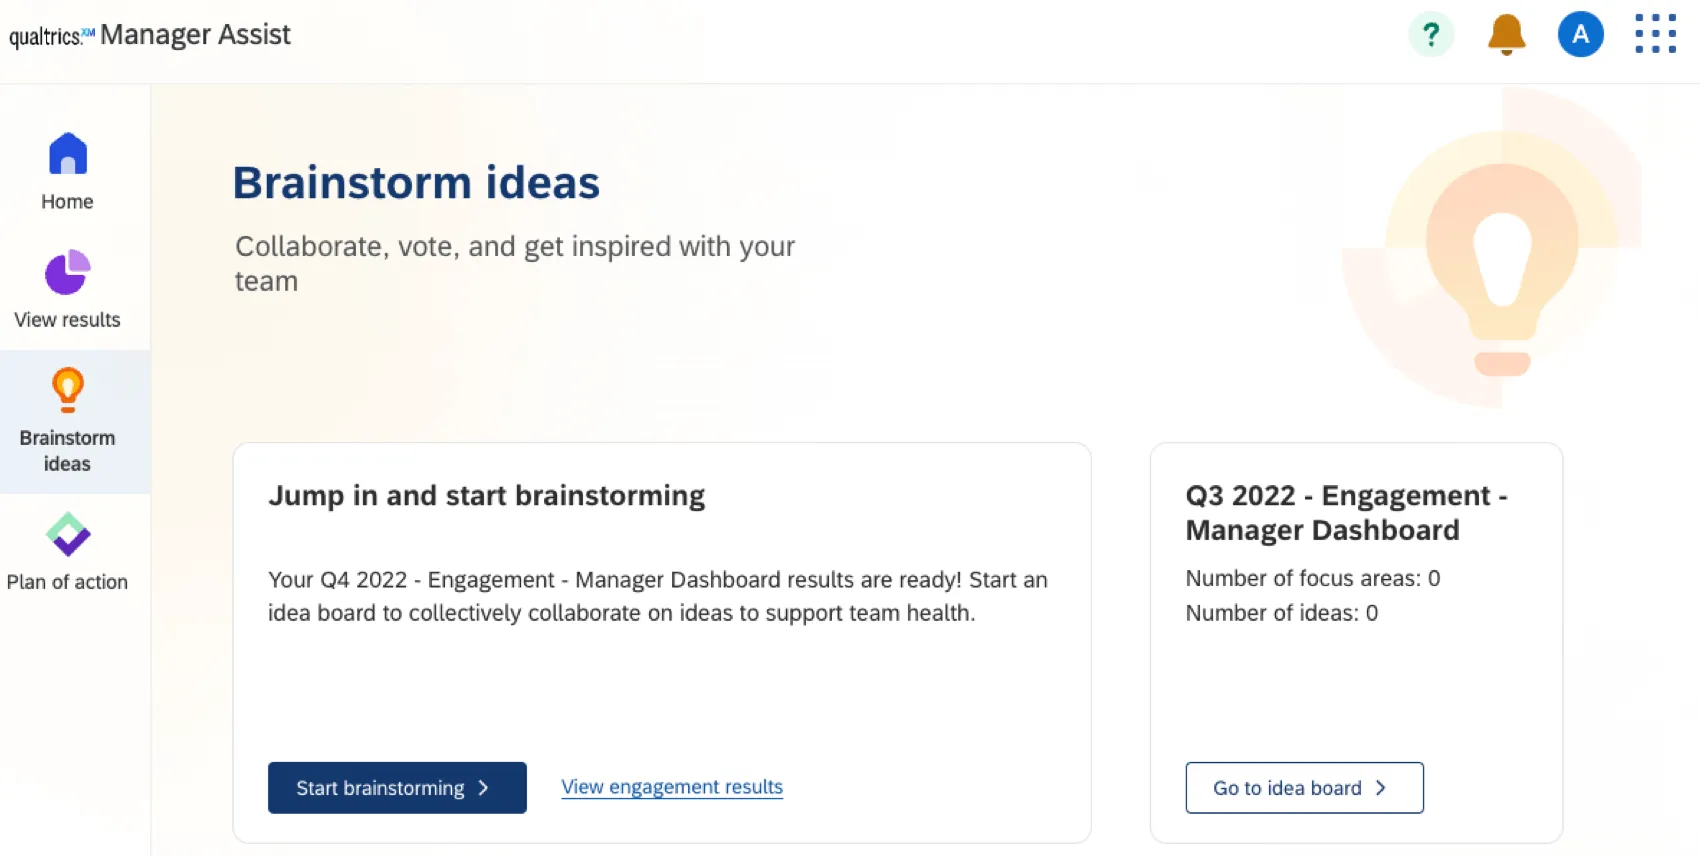Click the Manager Assist header title
The image size is (1700, 856).
[x=196, y=34]
